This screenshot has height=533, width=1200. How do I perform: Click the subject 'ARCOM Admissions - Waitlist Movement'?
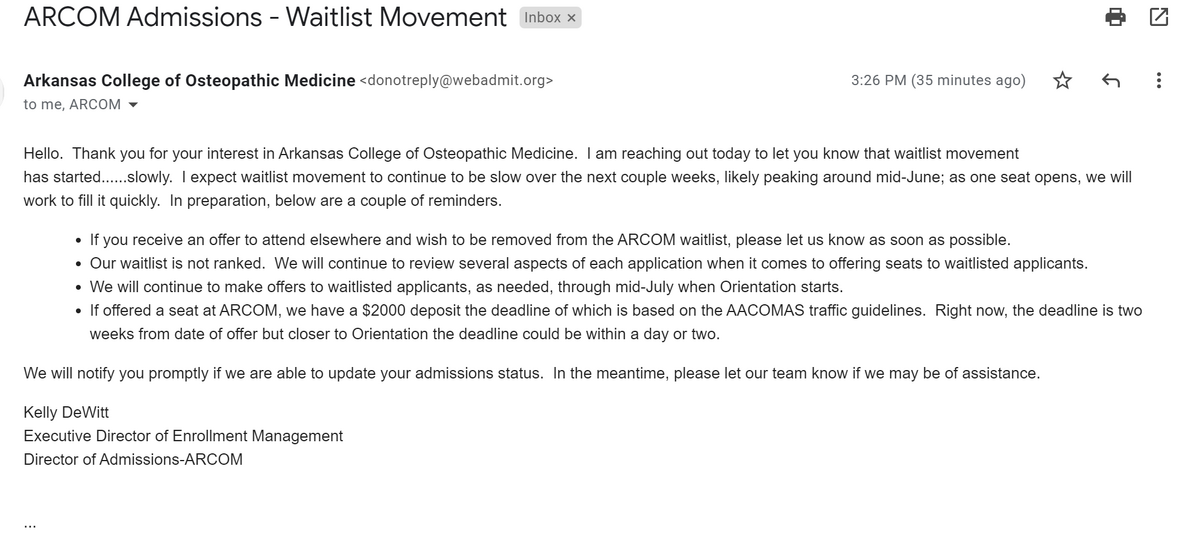264,17
